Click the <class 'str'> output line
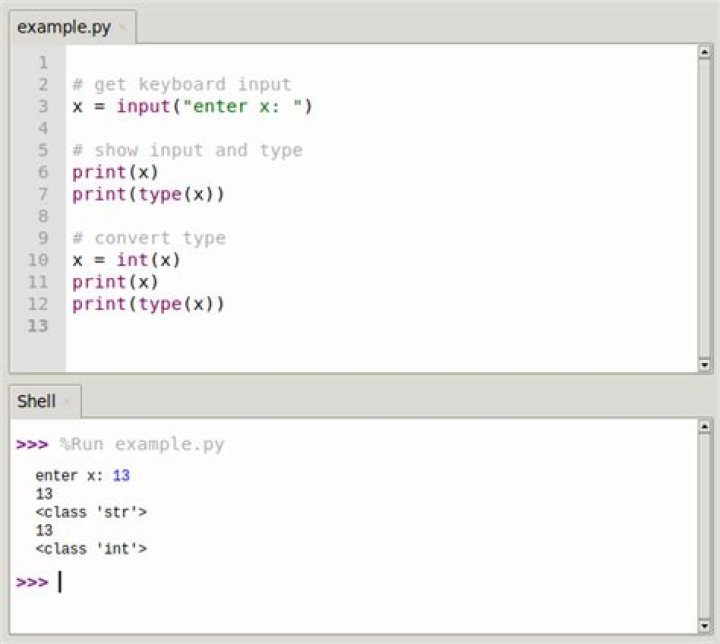 coord(91,512)
